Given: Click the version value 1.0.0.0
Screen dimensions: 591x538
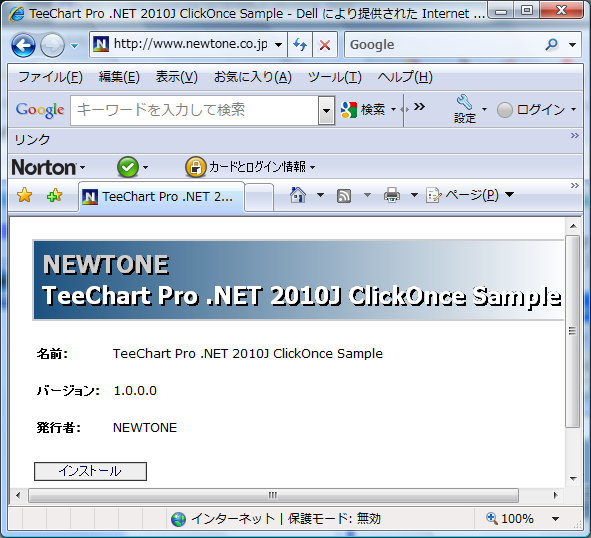Looking at the screenshot, I should (x=135, y=391).
